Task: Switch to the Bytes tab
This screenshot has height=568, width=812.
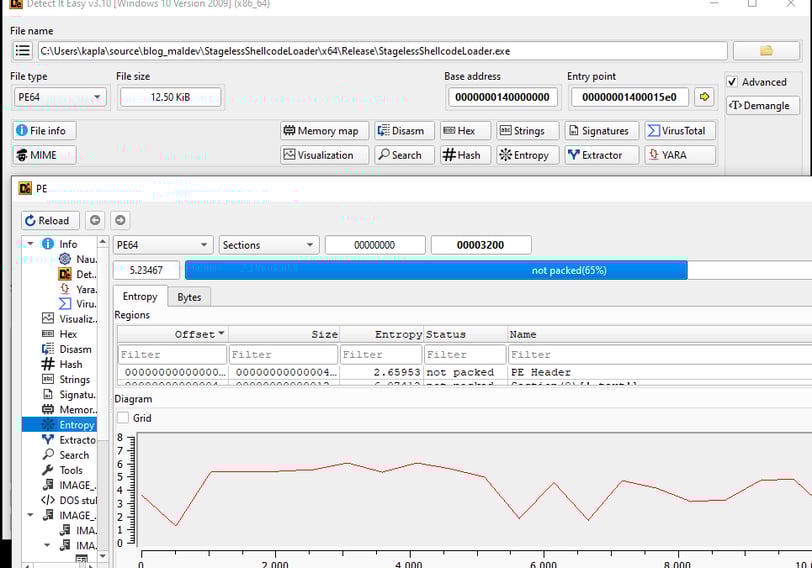Action: point(189,297)
